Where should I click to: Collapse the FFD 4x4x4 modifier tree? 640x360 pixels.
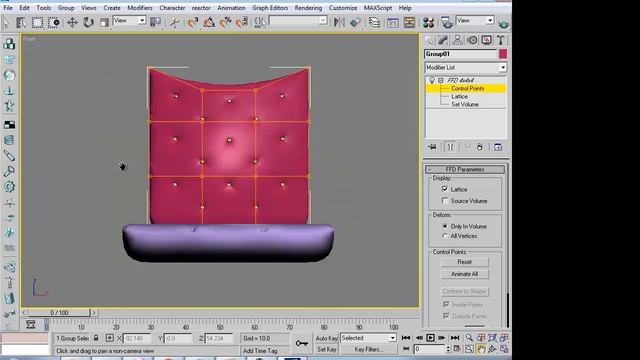tap(441, 80)
